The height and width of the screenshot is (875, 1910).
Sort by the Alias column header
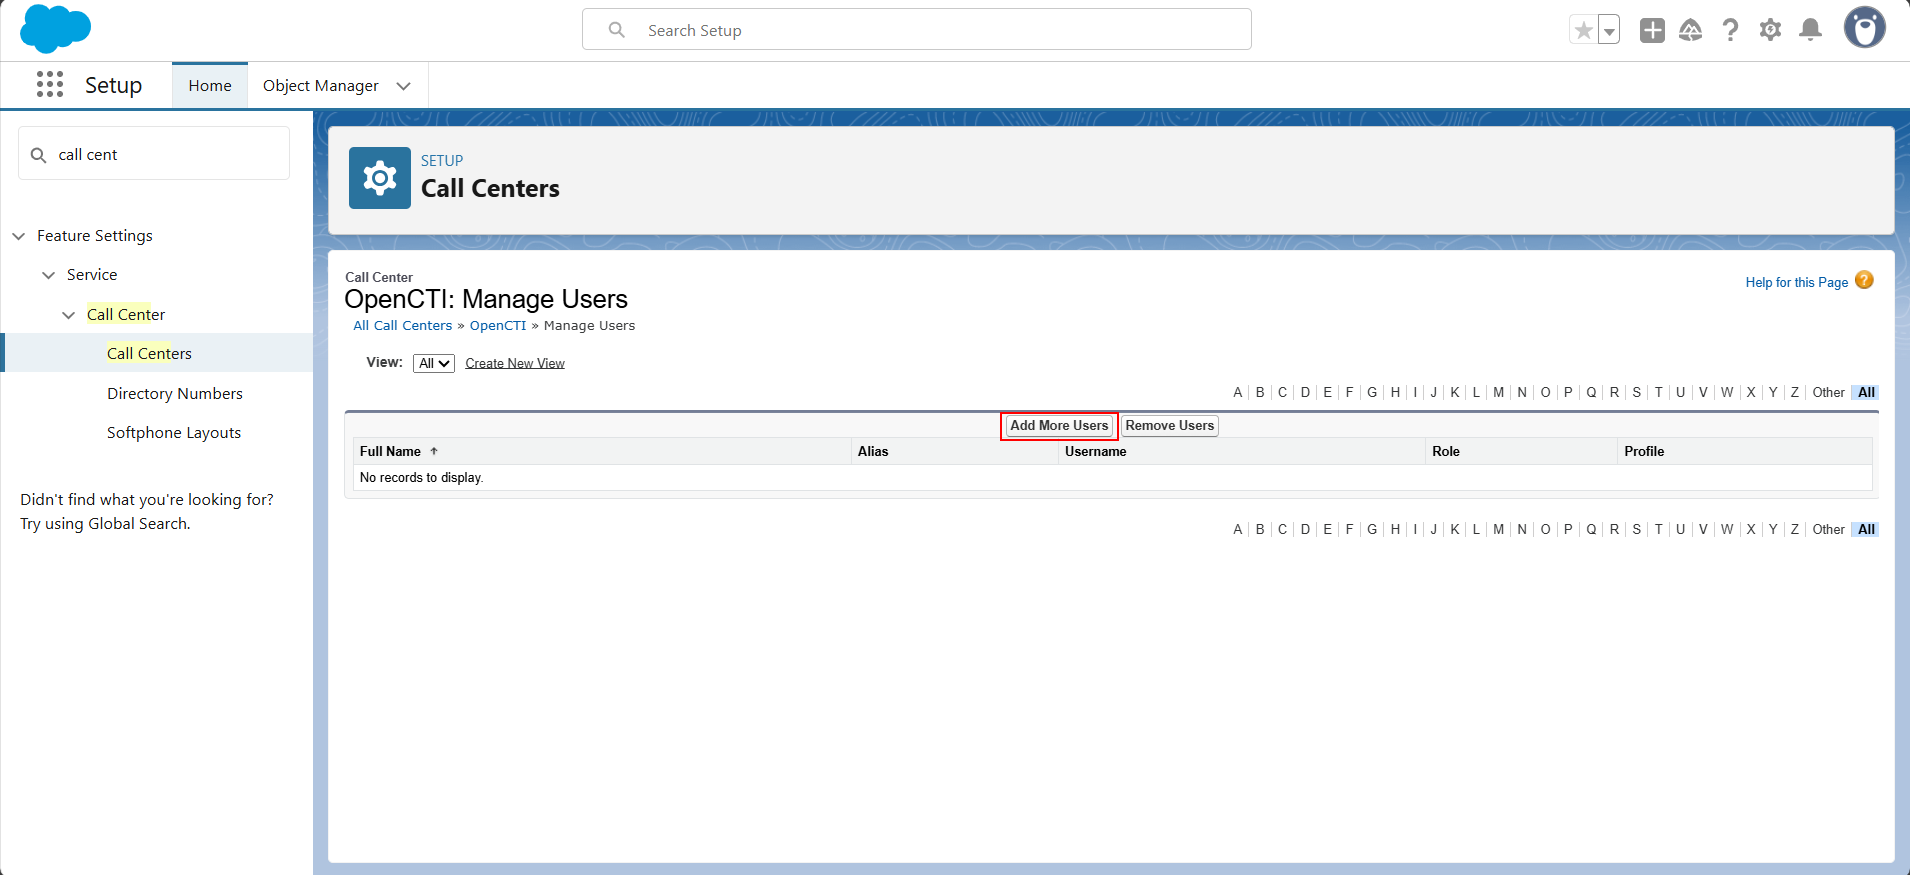click(x=873, y=451)
